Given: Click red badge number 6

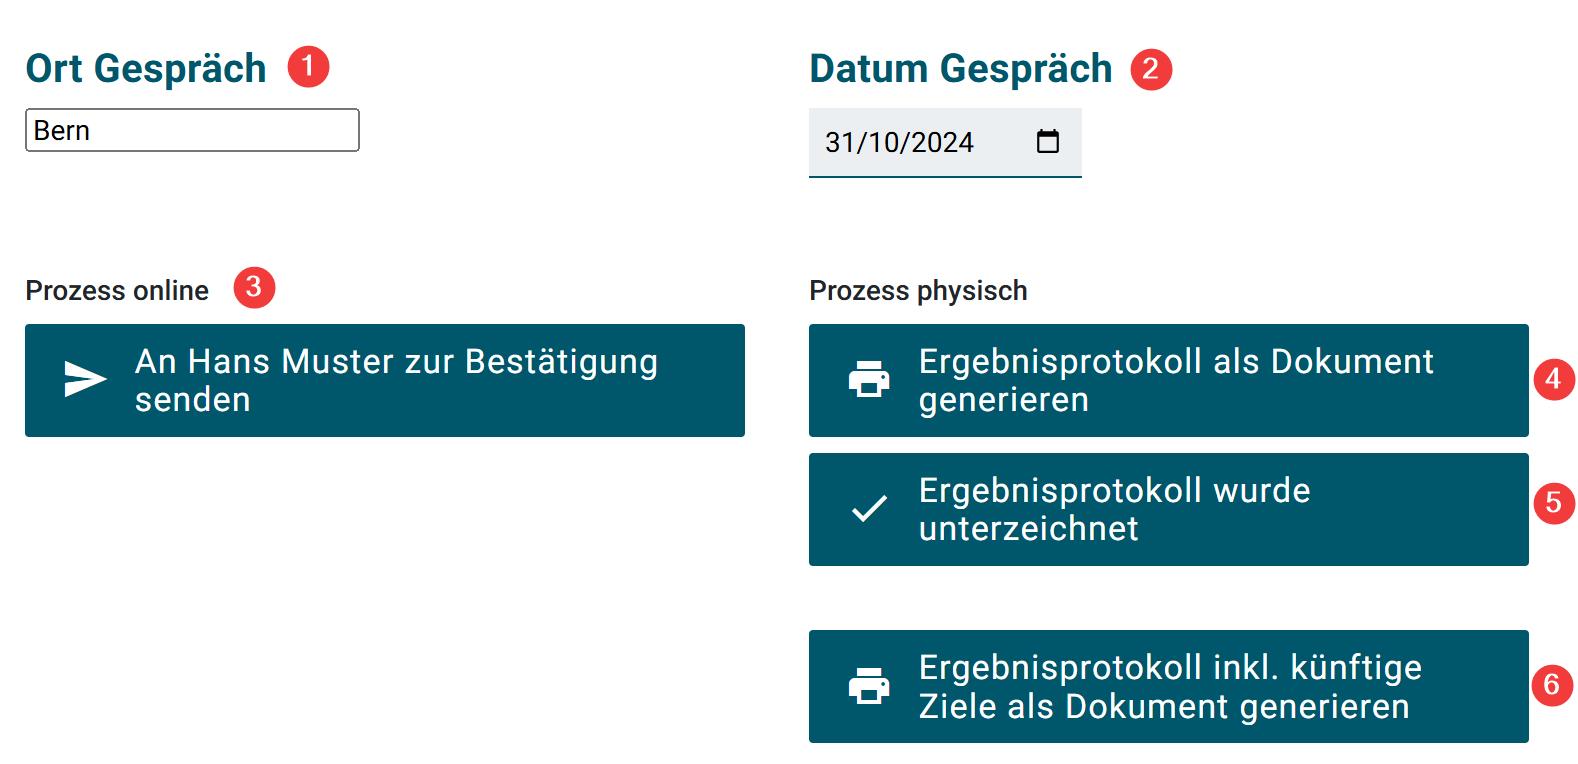Looking at the screenshot, I should [x=1552, y=685].
